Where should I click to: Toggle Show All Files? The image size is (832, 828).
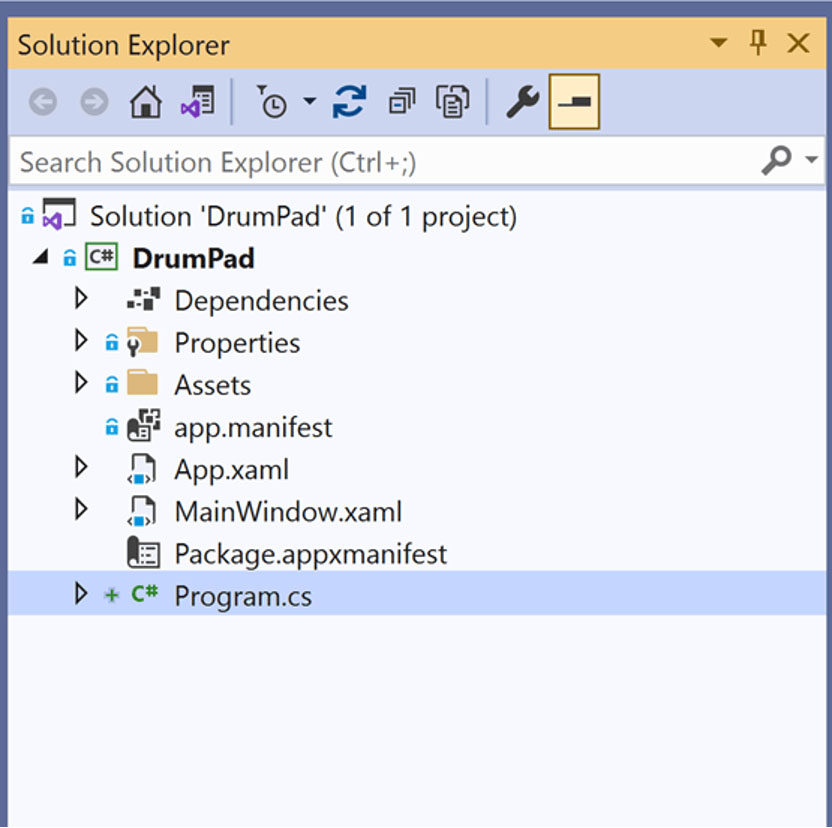452,101
